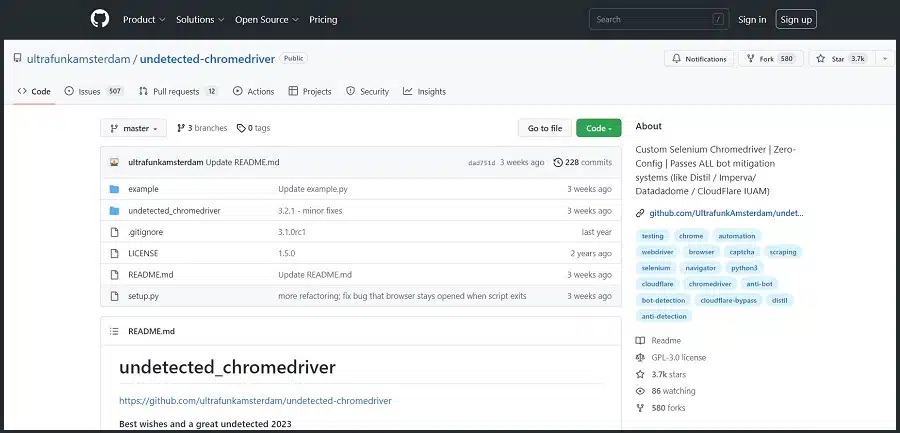The height and width of the screenshot is (433, 900).
Task: Click the Sign up button
Action: (x=796, y=19)
